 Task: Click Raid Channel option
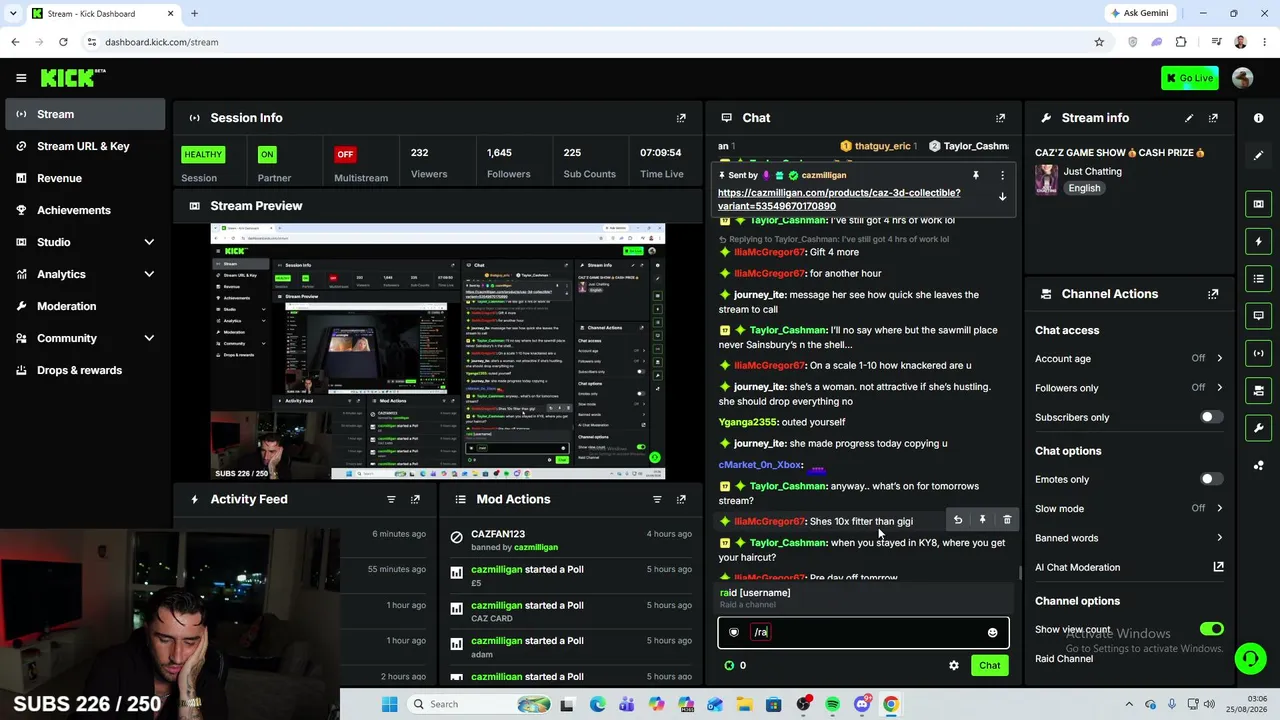pyautogui.click(x=1064, y=659)
